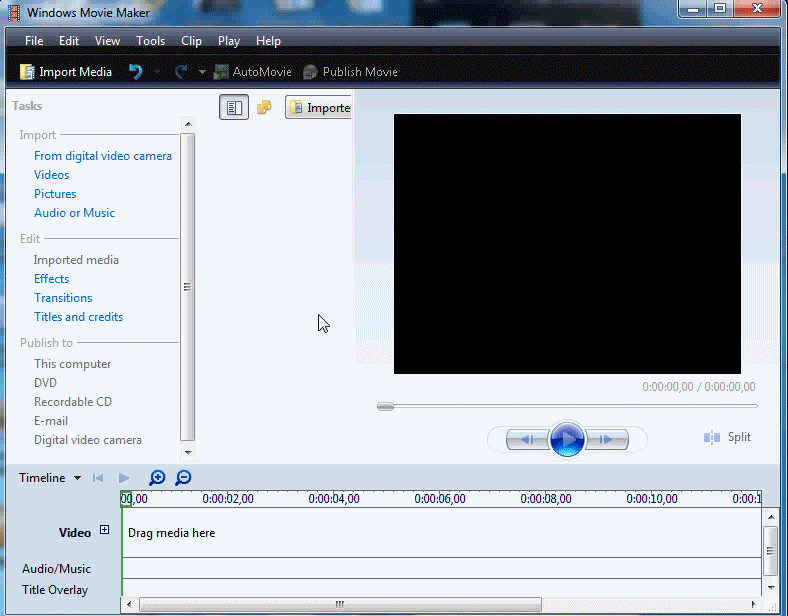The image size is (788, 616).
Task: Zoom in the timeline with plus magnifier
Action: (x=157, y=478)
